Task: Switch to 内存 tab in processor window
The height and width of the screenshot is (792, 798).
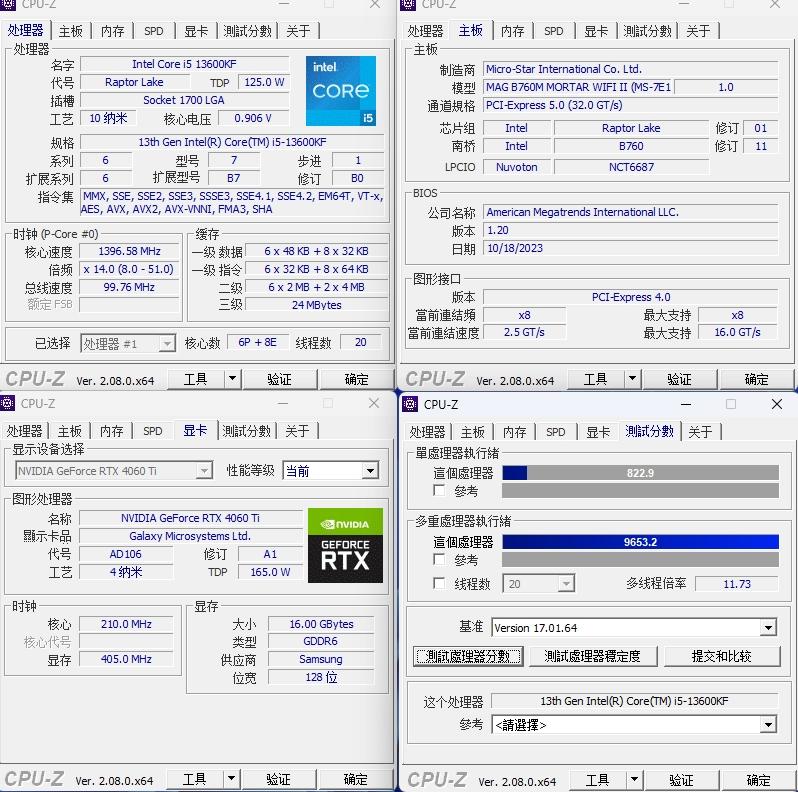Action: pyautogui.click(x=112, y=31)
